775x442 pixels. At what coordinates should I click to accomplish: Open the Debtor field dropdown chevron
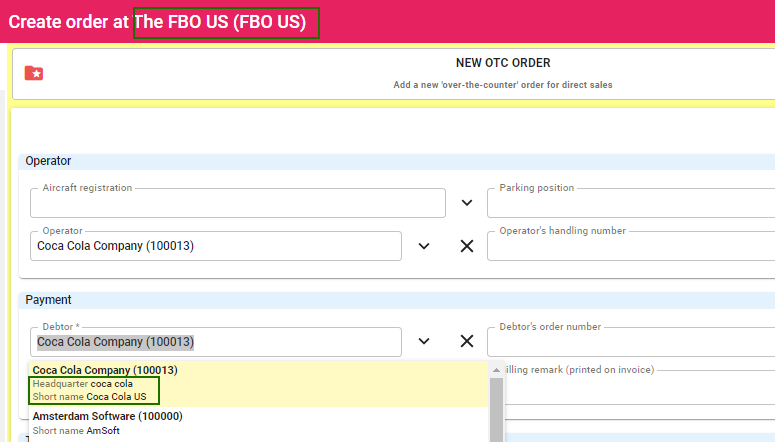(424, 341)
